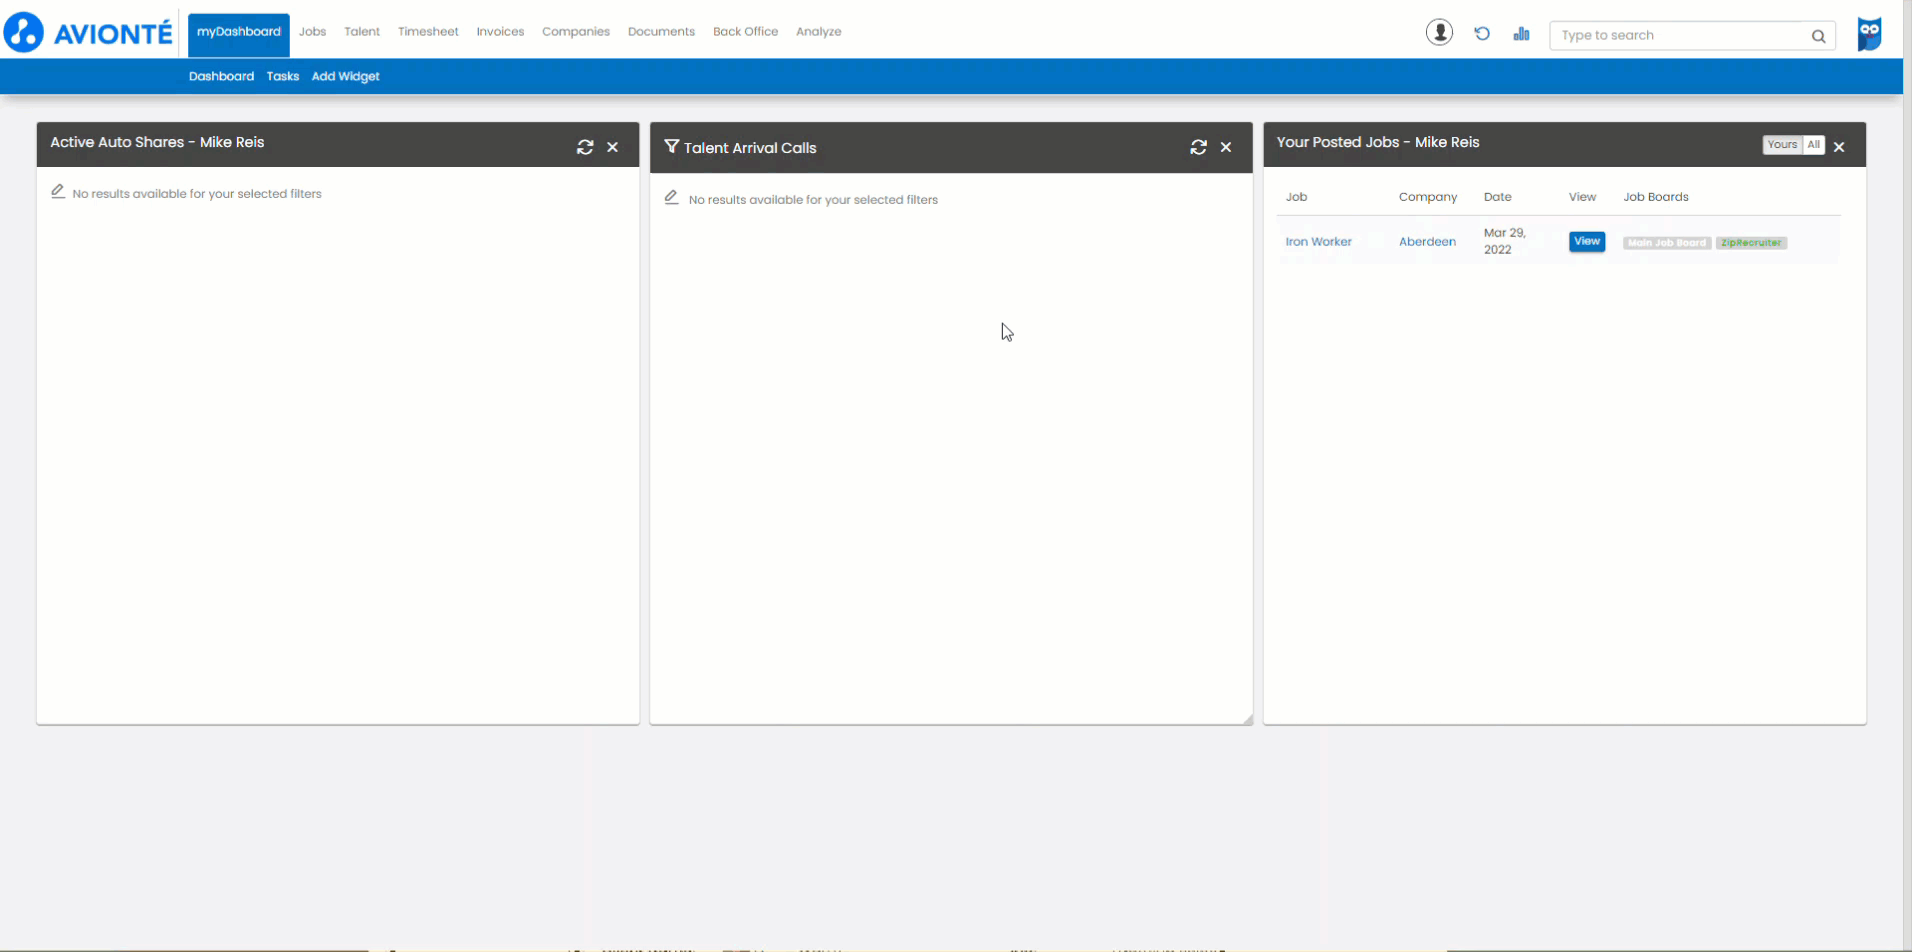Switch posted jobs filter to All
1912x952 pixels.
pos(1811,144)
